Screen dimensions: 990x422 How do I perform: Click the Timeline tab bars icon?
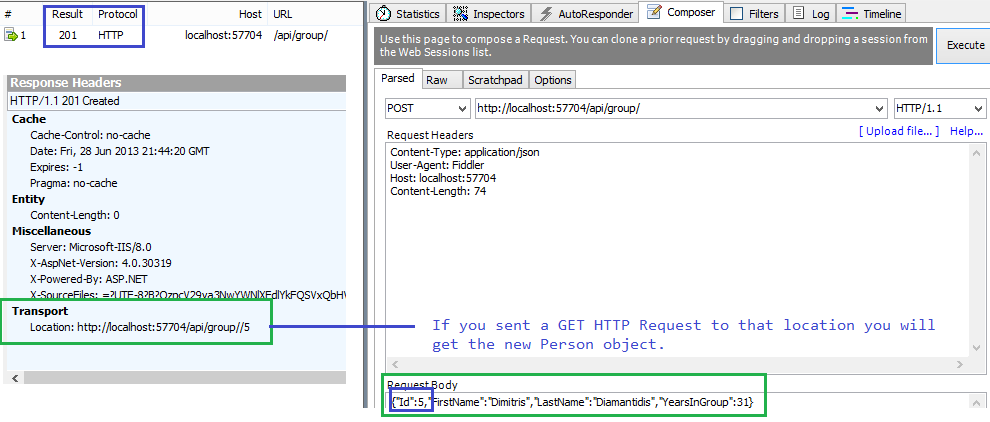click(849, 14)
